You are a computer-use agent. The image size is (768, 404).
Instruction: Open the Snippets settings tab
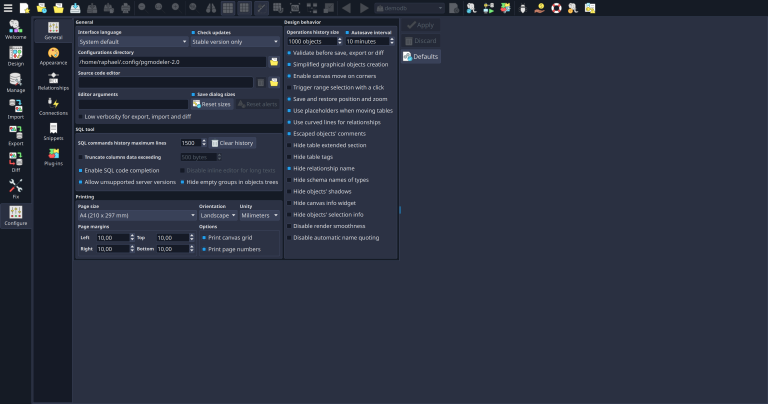point(53,132)
